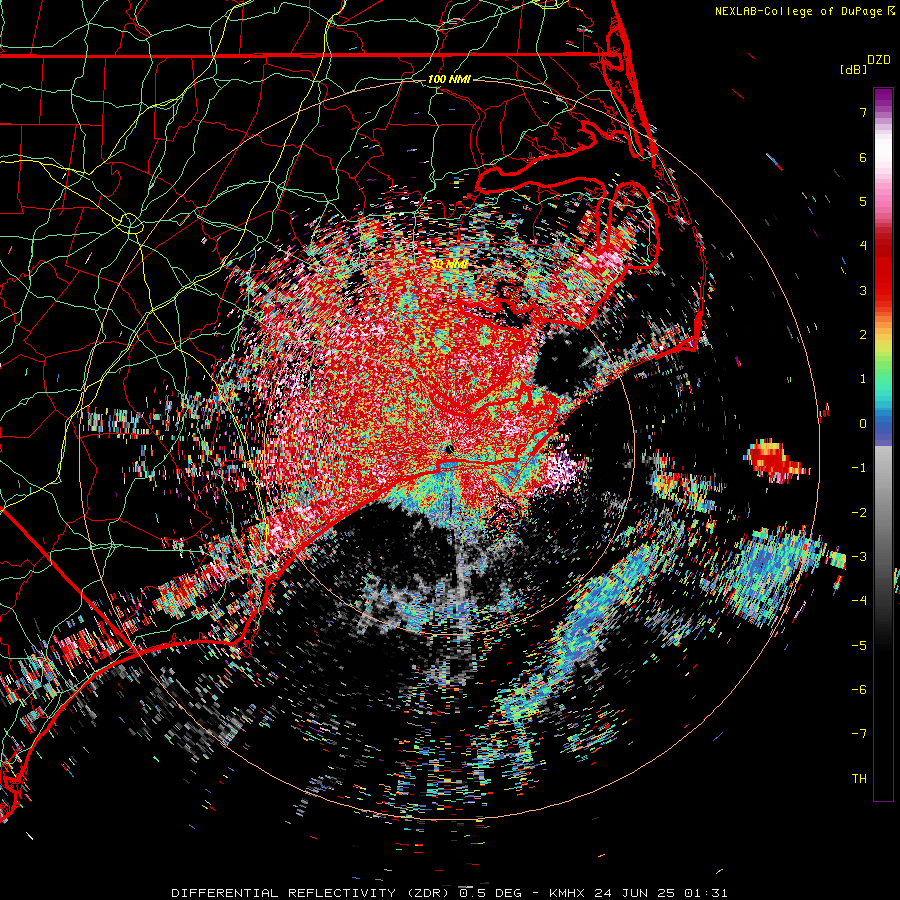Click the -3 value on color scale
The height and width of the screenshot is (900, 900).
pos(859,557)
